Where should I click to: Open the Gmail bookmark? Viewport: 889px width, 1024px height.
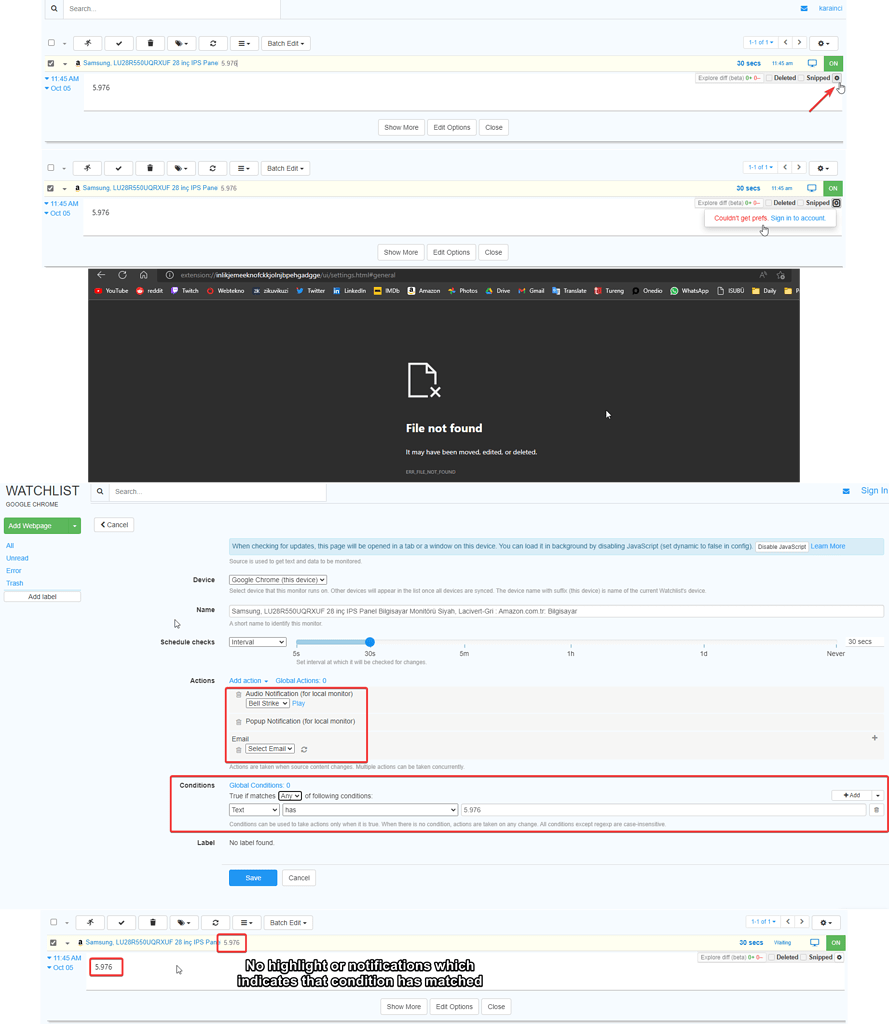[x=531, y=291]
